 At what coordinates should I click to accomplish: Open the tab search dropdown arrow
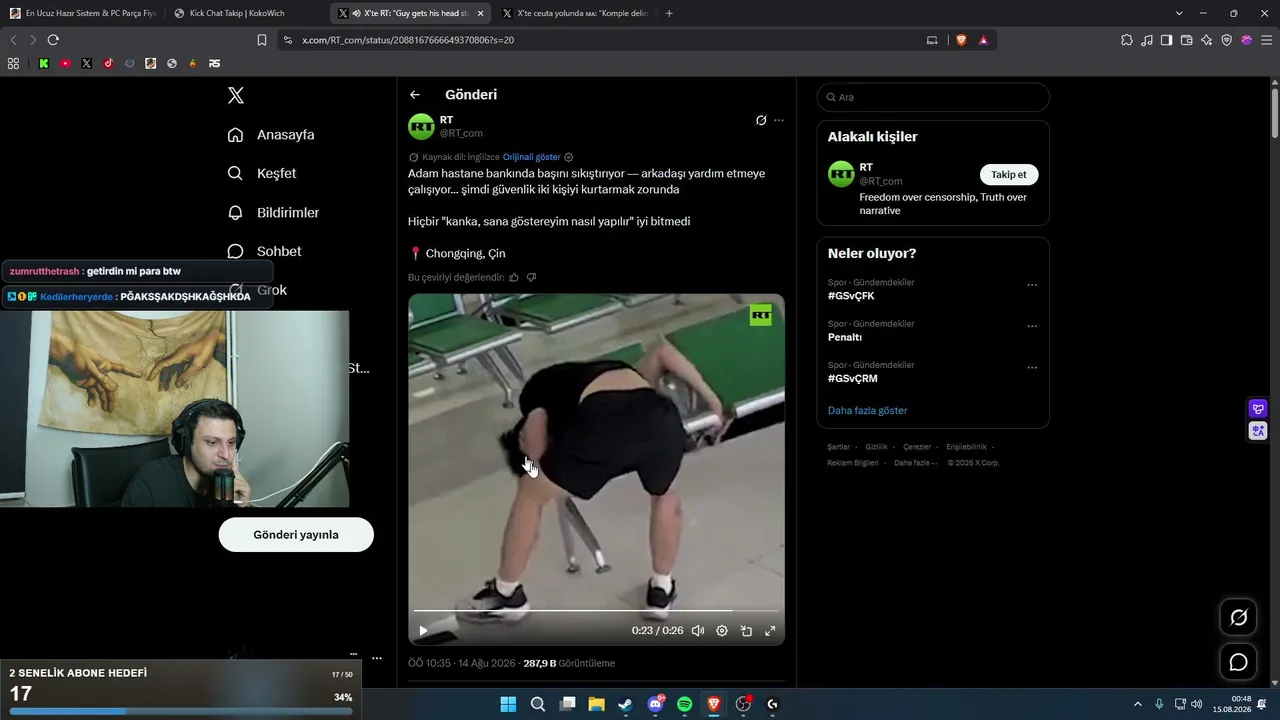click(x=1179, y=13)
